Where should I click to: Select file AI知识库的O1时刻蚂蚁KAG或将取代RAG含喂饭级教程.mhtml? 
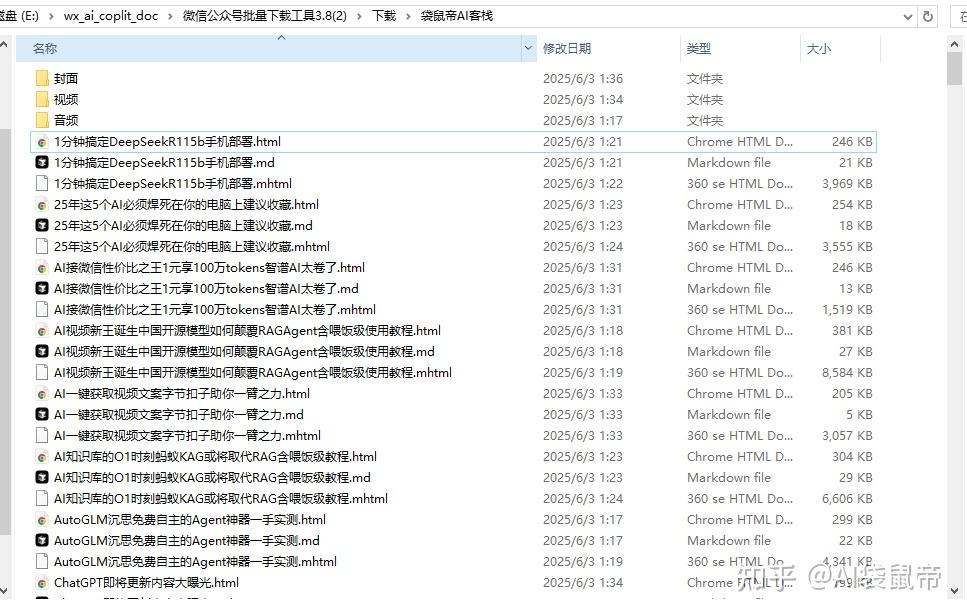221,499
